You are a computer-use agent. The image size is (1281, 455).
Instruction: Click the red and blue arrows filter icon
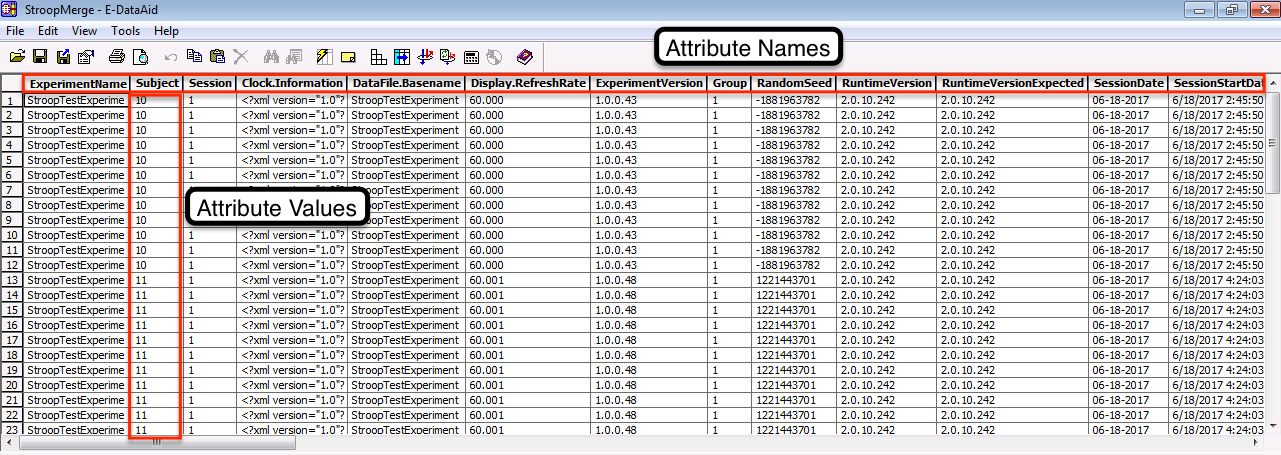tap(425, 57)
